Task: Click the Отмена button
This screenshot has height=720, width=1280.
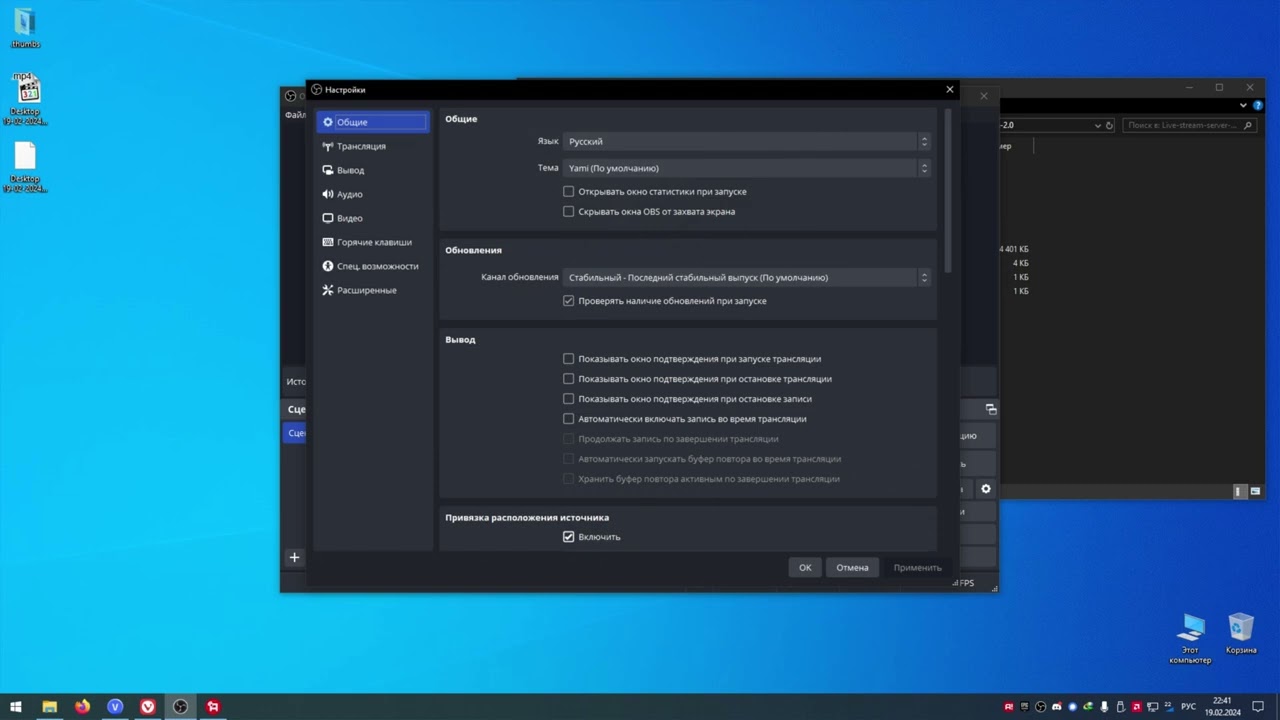Action: click(x=852, y=567)
